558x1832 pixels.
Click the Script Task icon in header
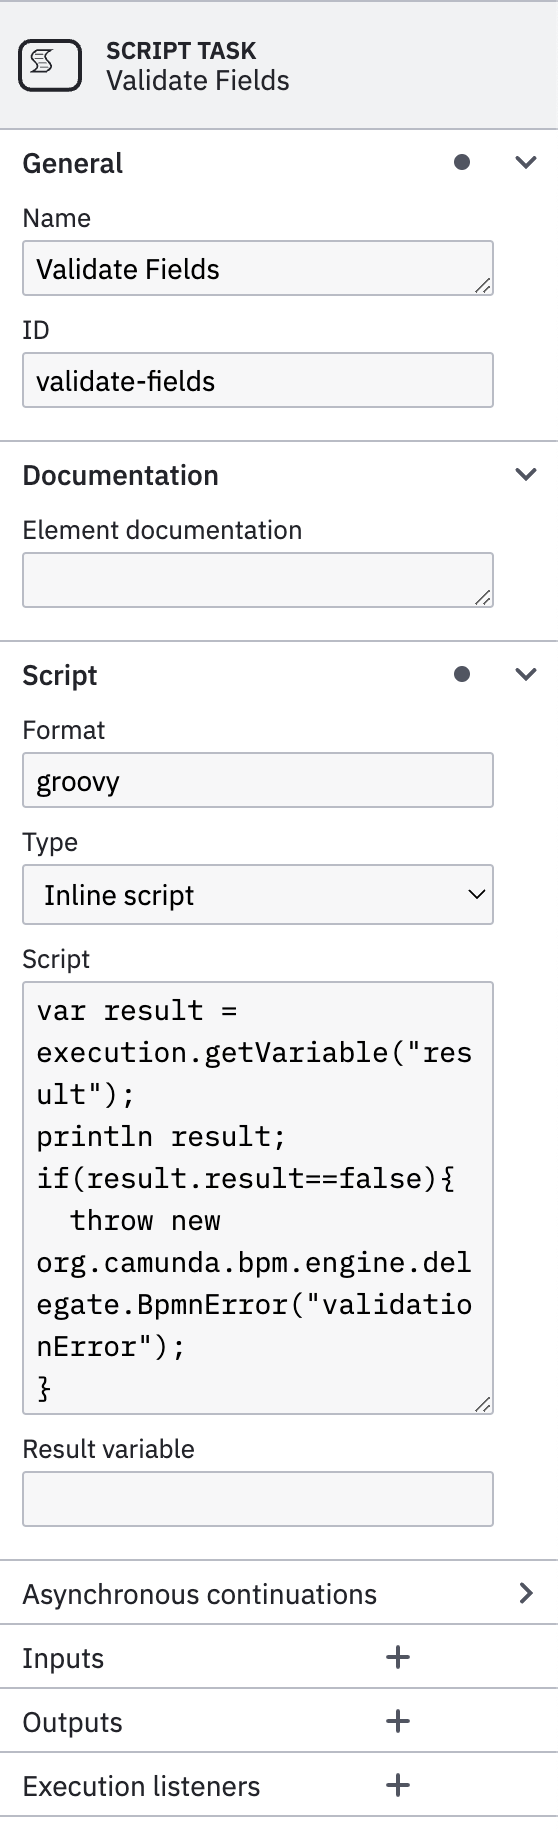50,65
